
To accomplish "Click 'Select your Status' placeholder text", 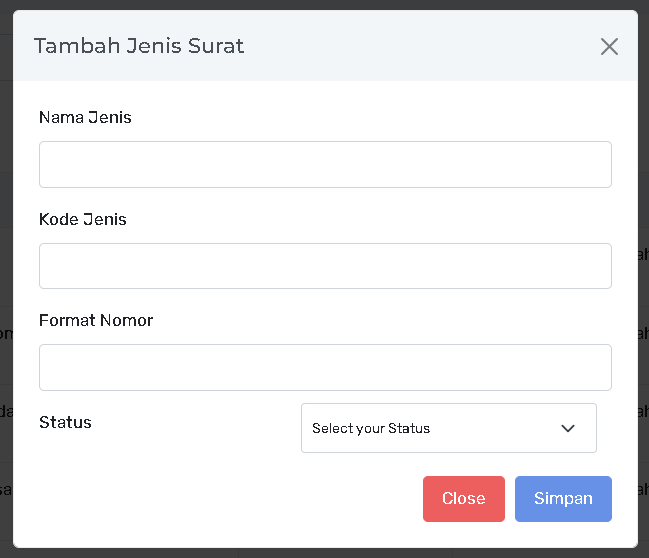I will 371,428.
